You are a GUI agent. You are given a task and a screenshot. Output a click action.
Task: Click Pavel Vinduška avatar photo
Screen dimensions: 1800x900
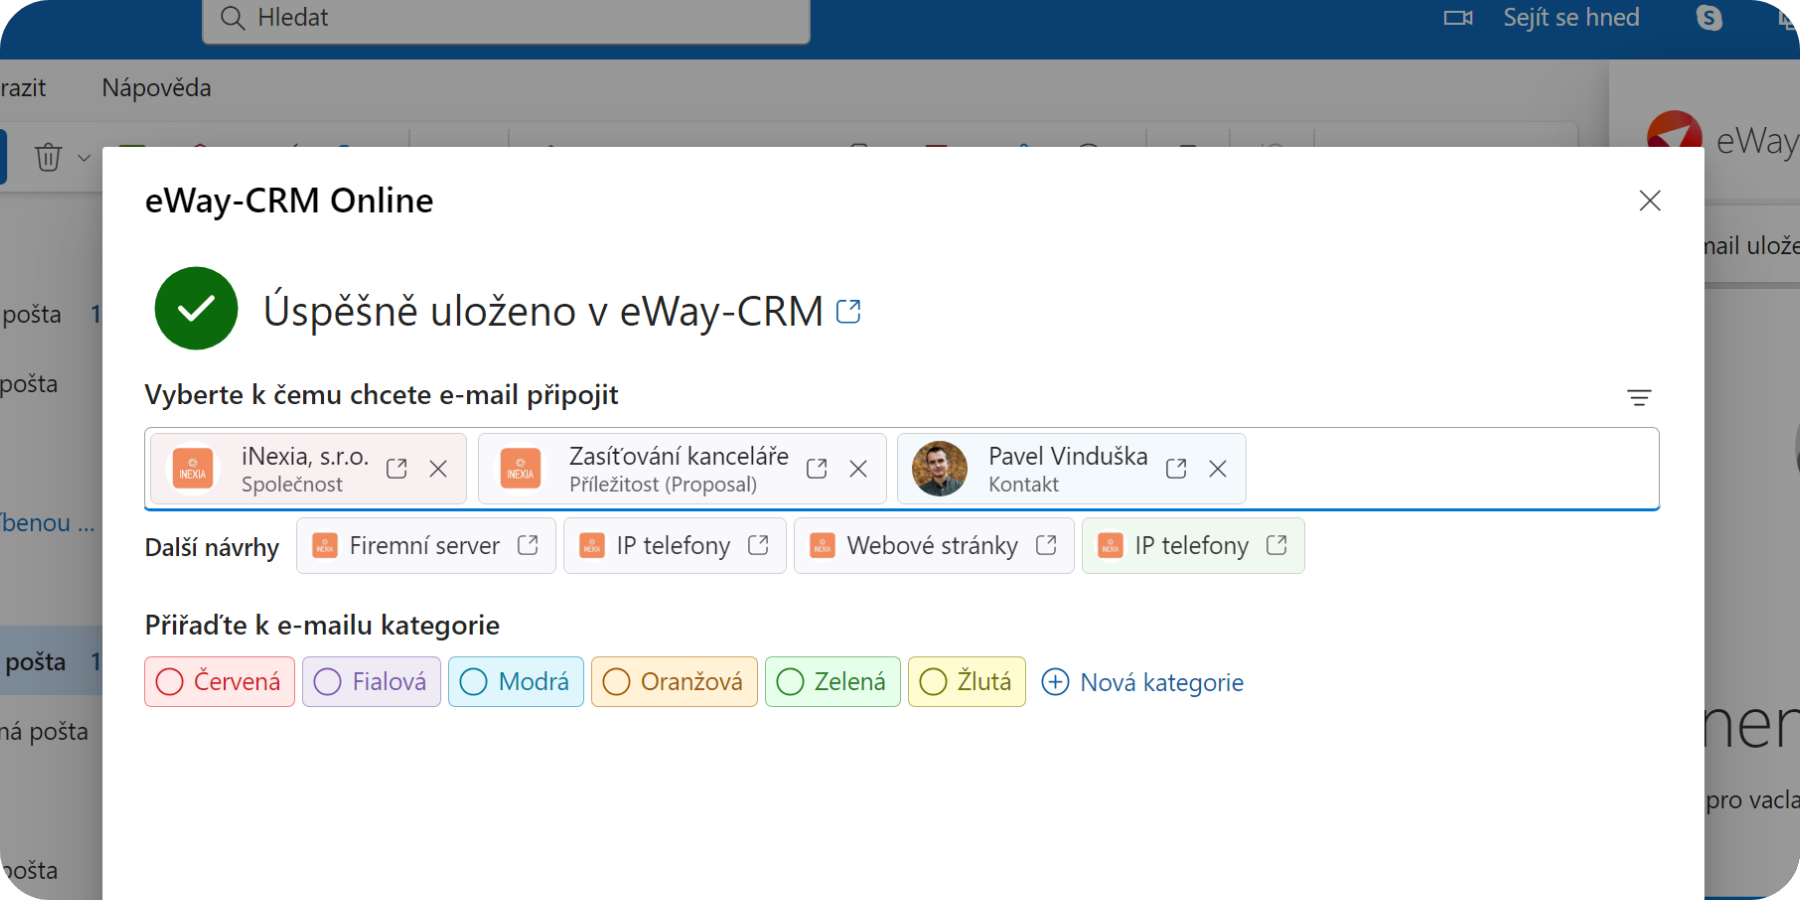pyautogui.click(x=940, y=469)
